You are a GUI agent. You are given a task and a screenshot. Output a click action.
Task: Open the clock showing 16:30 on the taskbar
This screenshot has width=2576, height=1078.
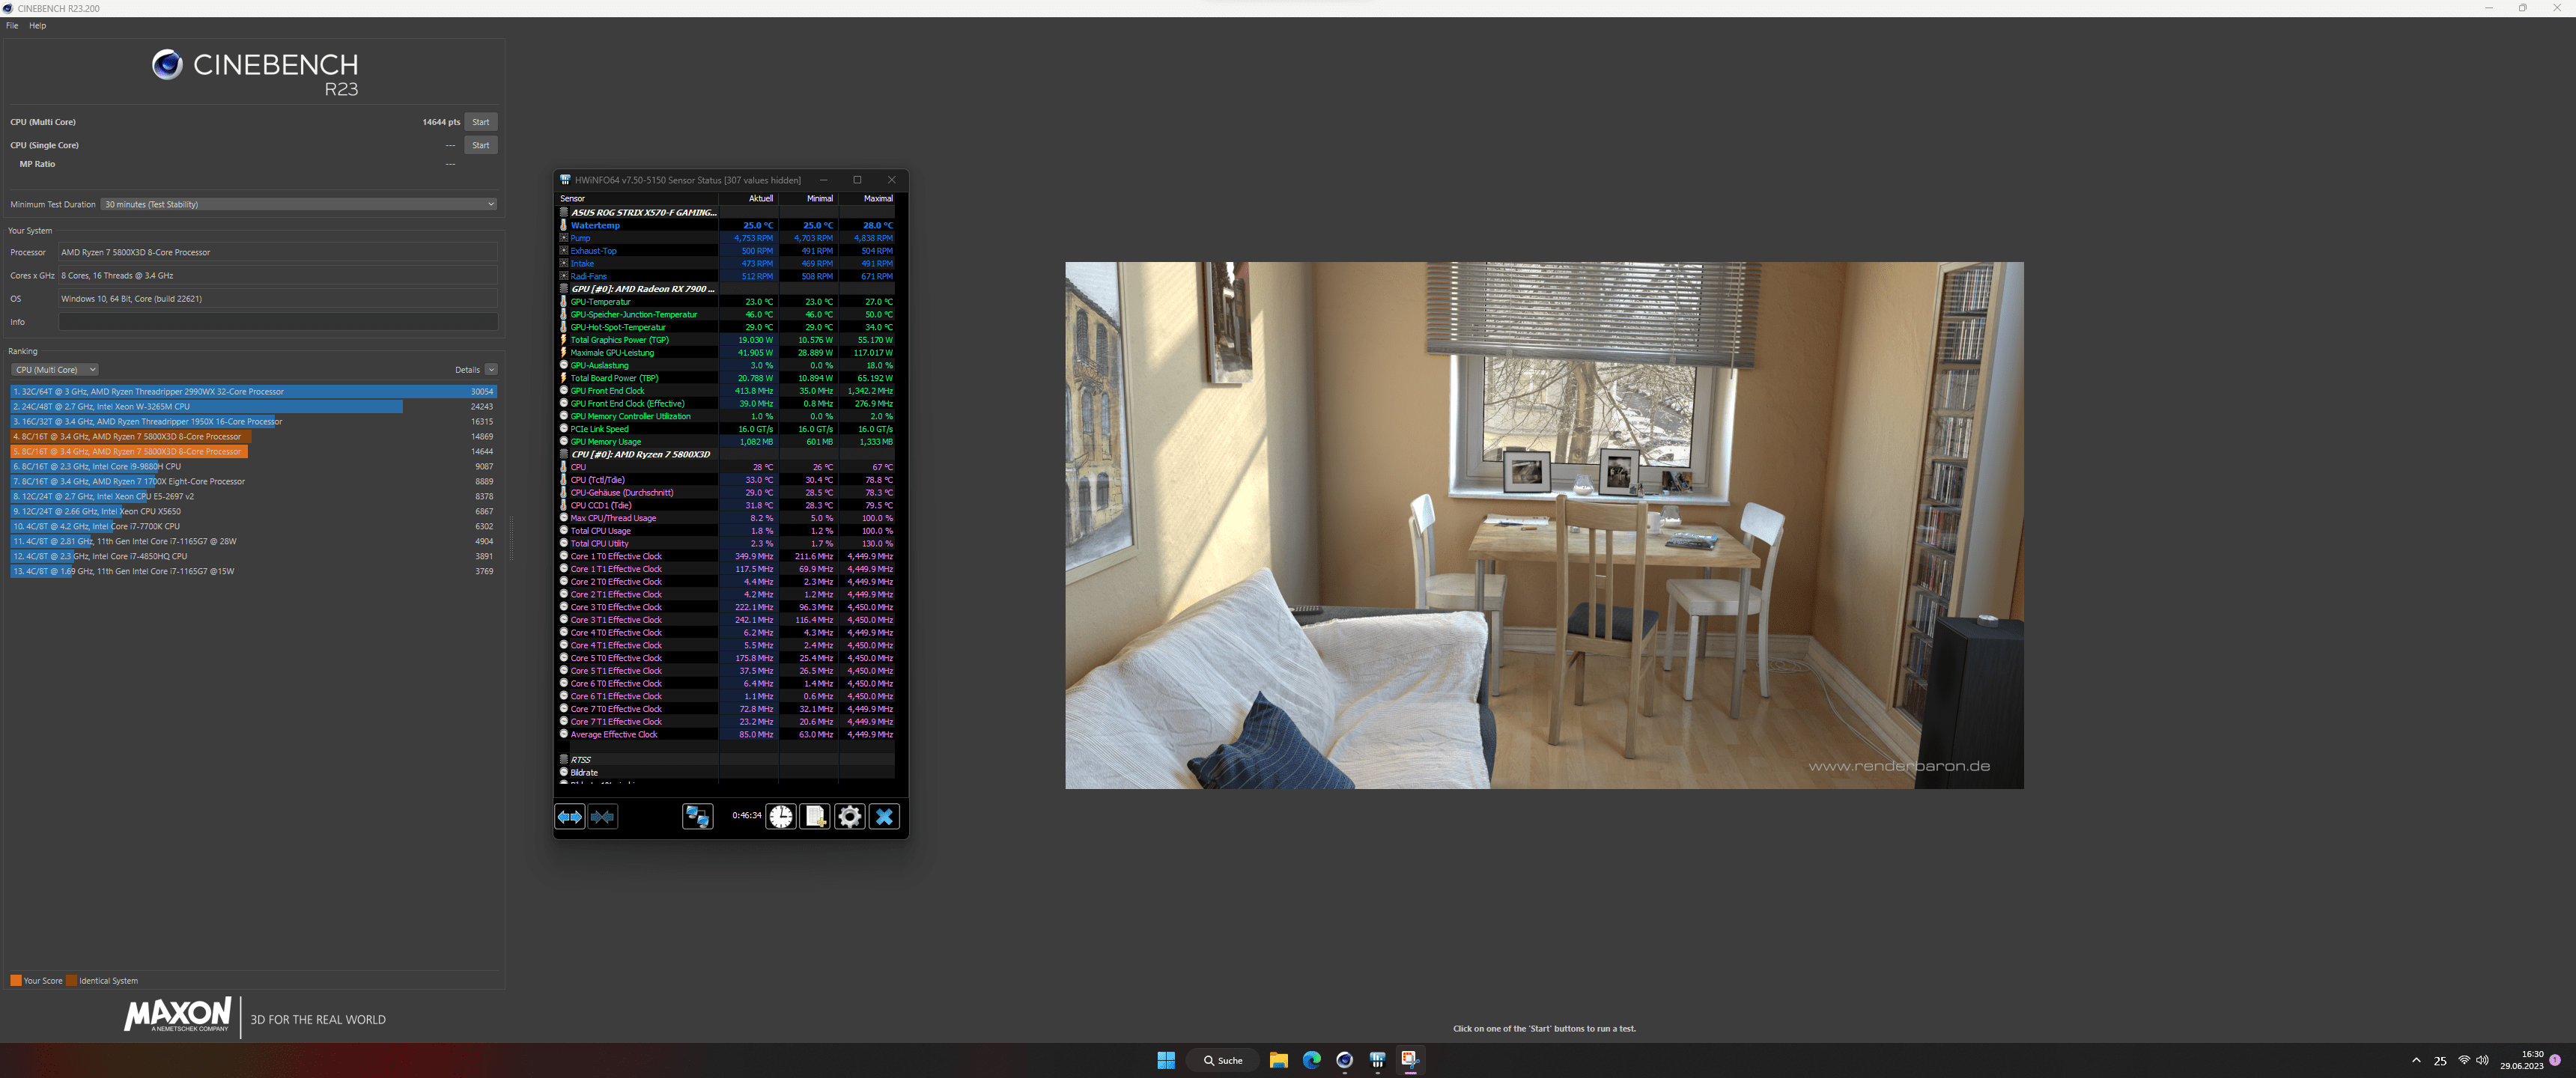pos(2521,1060)
